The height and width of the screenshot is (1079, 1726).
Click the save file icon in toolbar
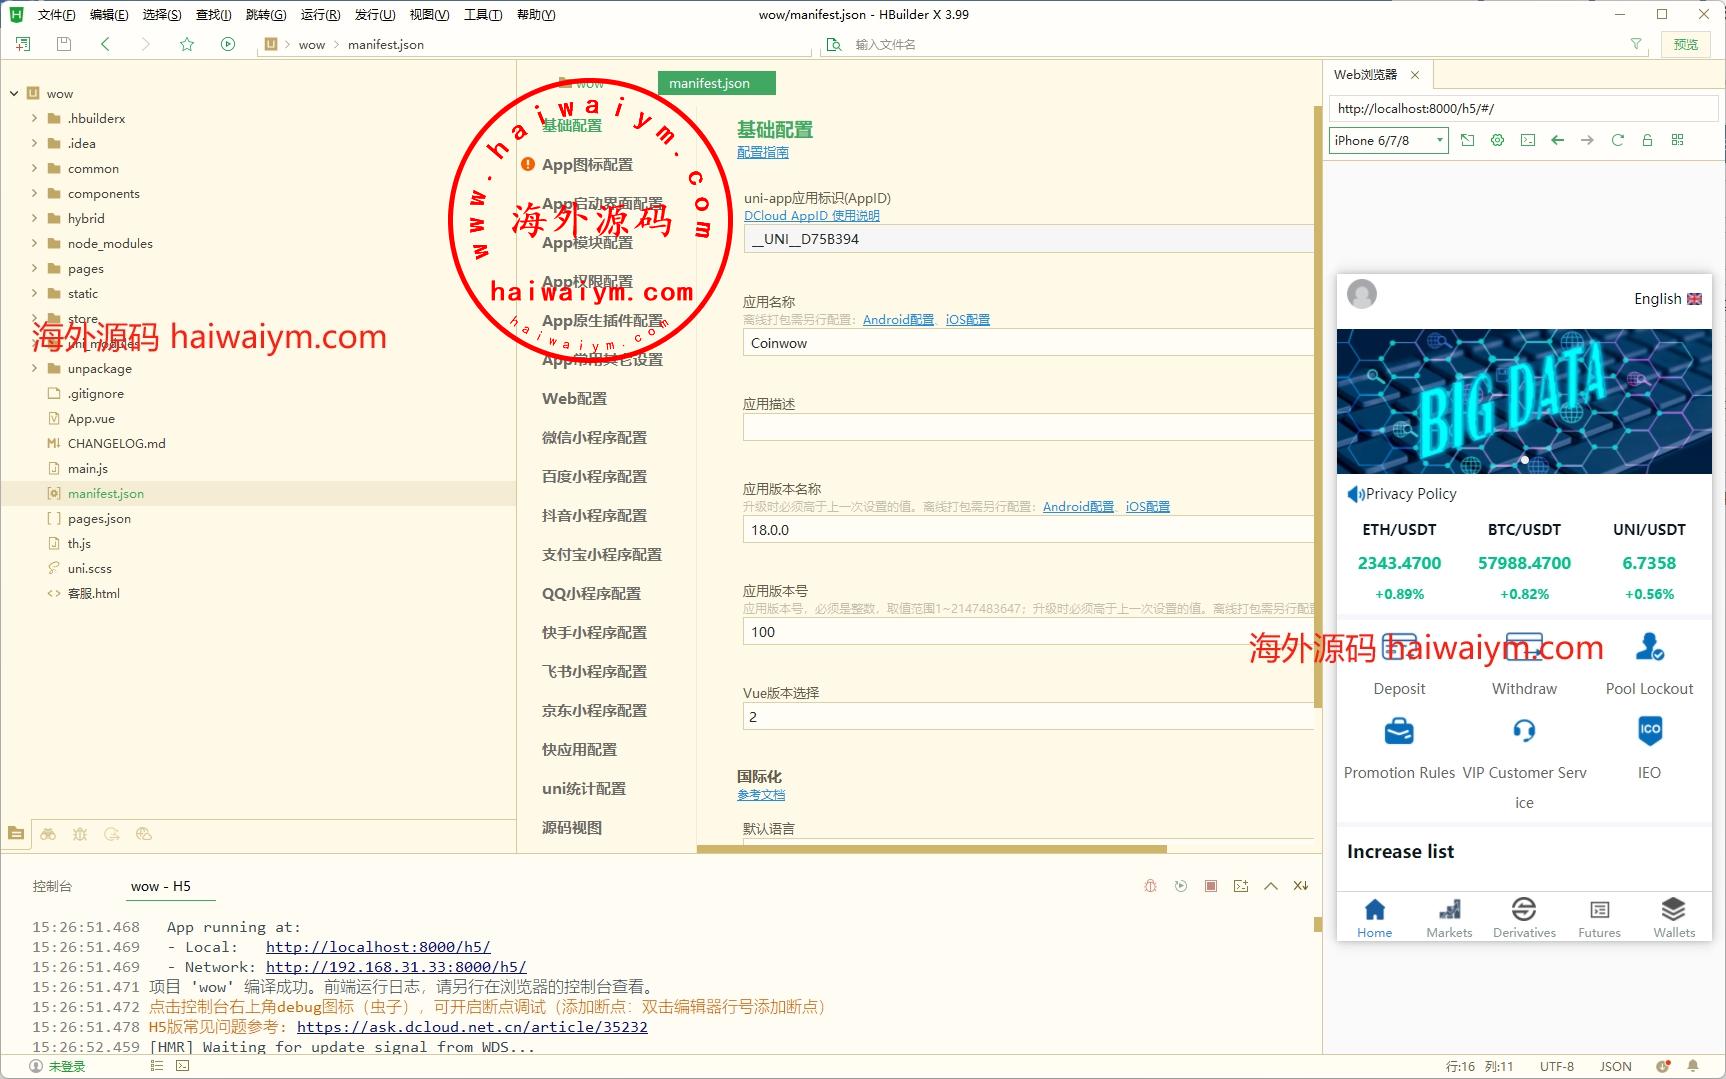pyautogui.click(x=64, y=44)
